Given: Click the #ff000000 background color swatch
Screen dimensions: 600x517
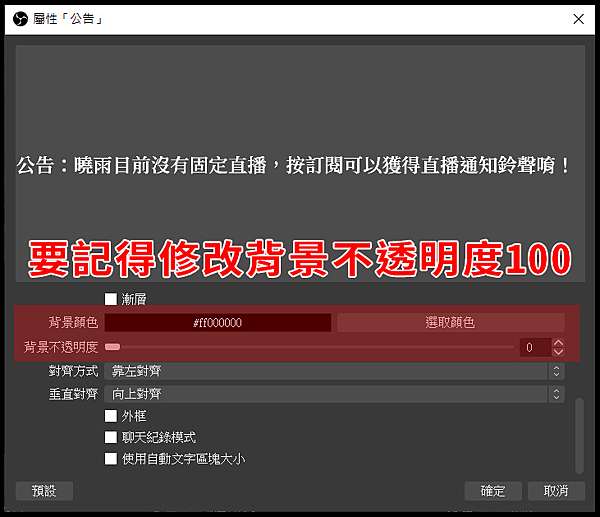Looking at the screenshot, I should click(x=218, y=322).
